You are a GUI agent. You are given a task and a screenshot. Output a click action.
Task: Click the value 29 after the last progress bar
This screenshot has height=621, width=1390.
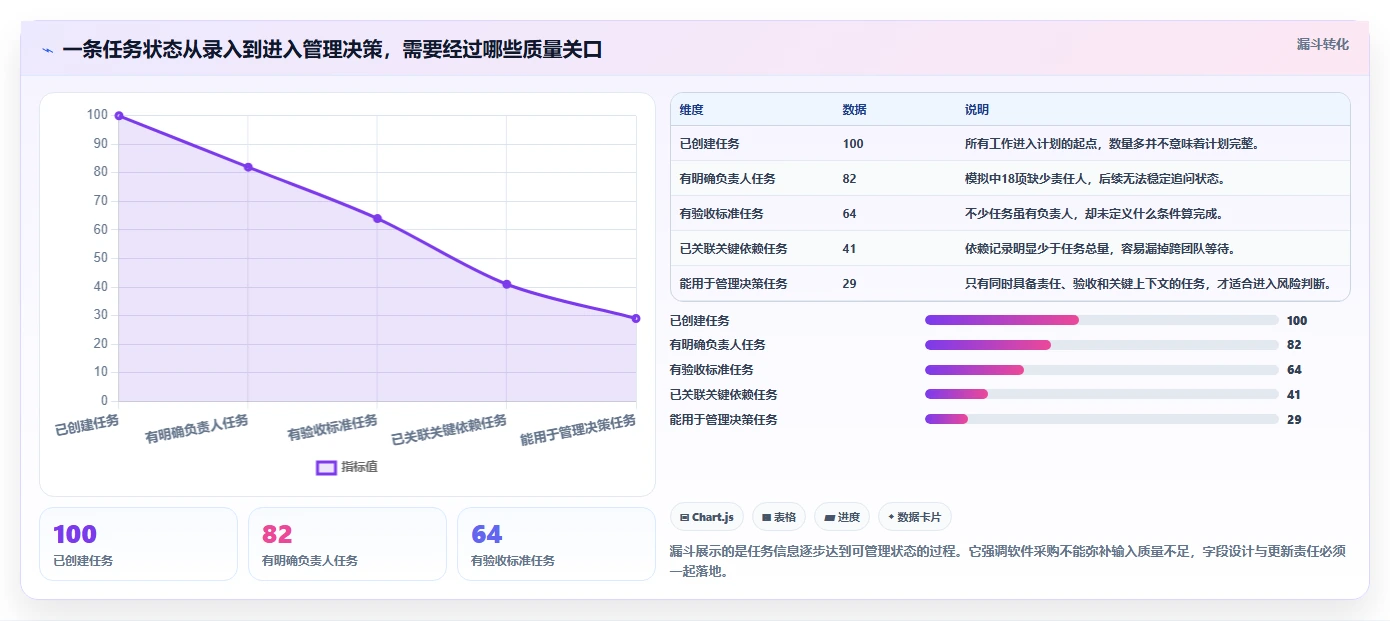1294,419
